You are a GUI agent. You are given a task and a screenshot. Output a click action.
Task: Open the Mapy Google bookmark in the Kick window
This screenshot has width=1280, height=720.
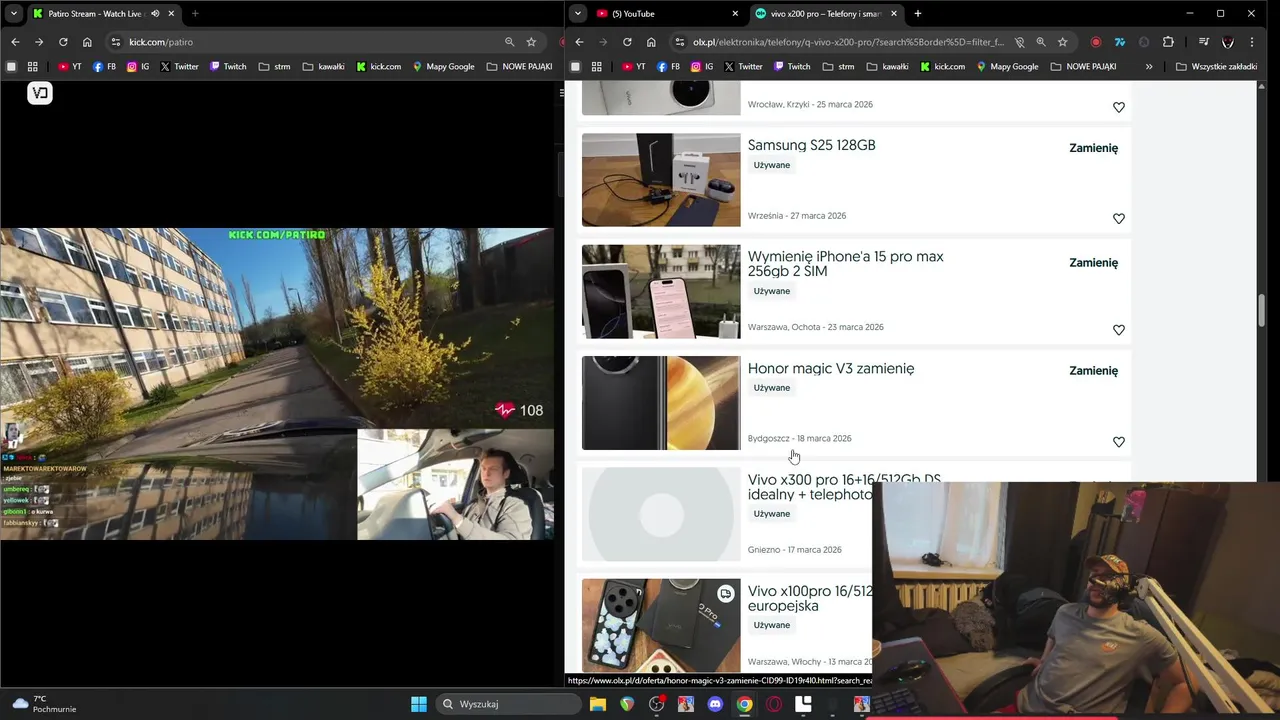click(x=444, y=67)
